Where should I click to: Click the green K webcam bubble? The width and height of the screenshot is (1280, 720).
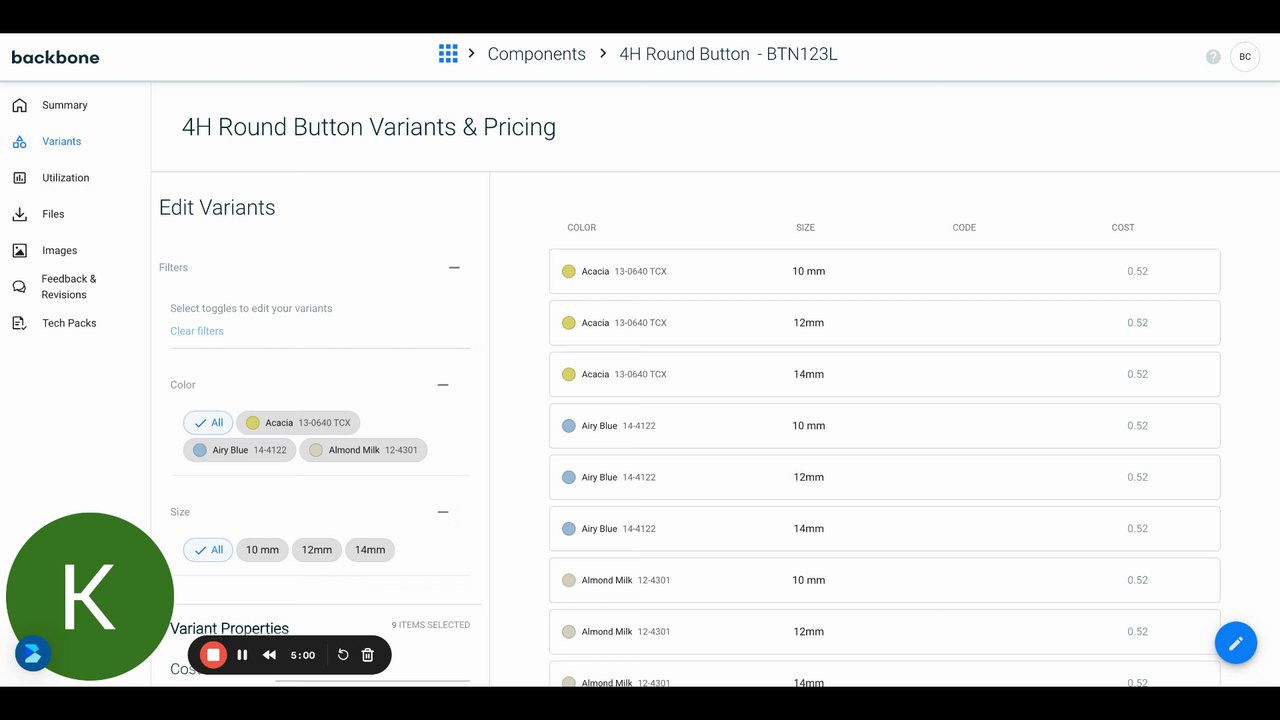point(90,597)
